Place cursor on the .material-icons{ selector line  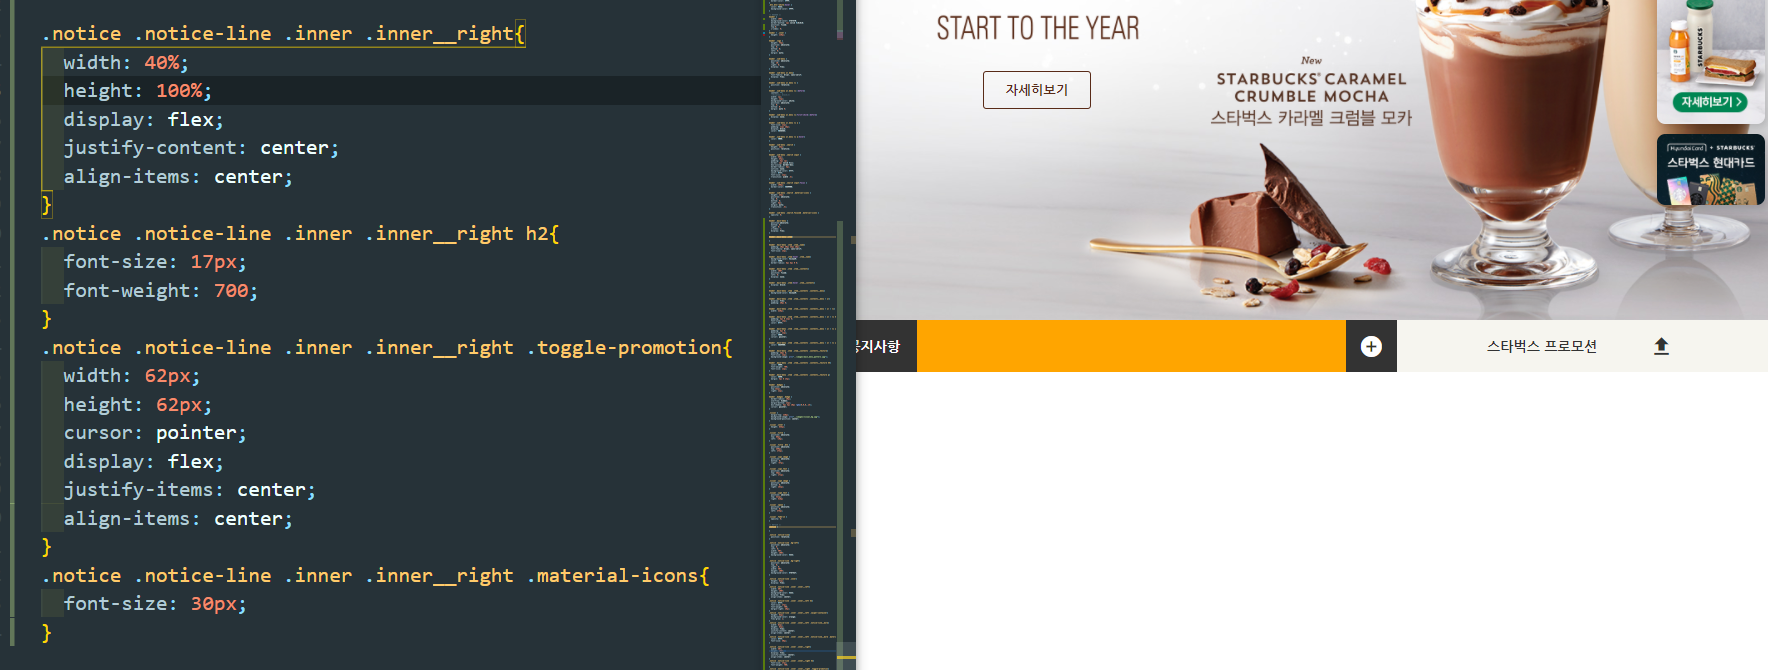[376, 575]
